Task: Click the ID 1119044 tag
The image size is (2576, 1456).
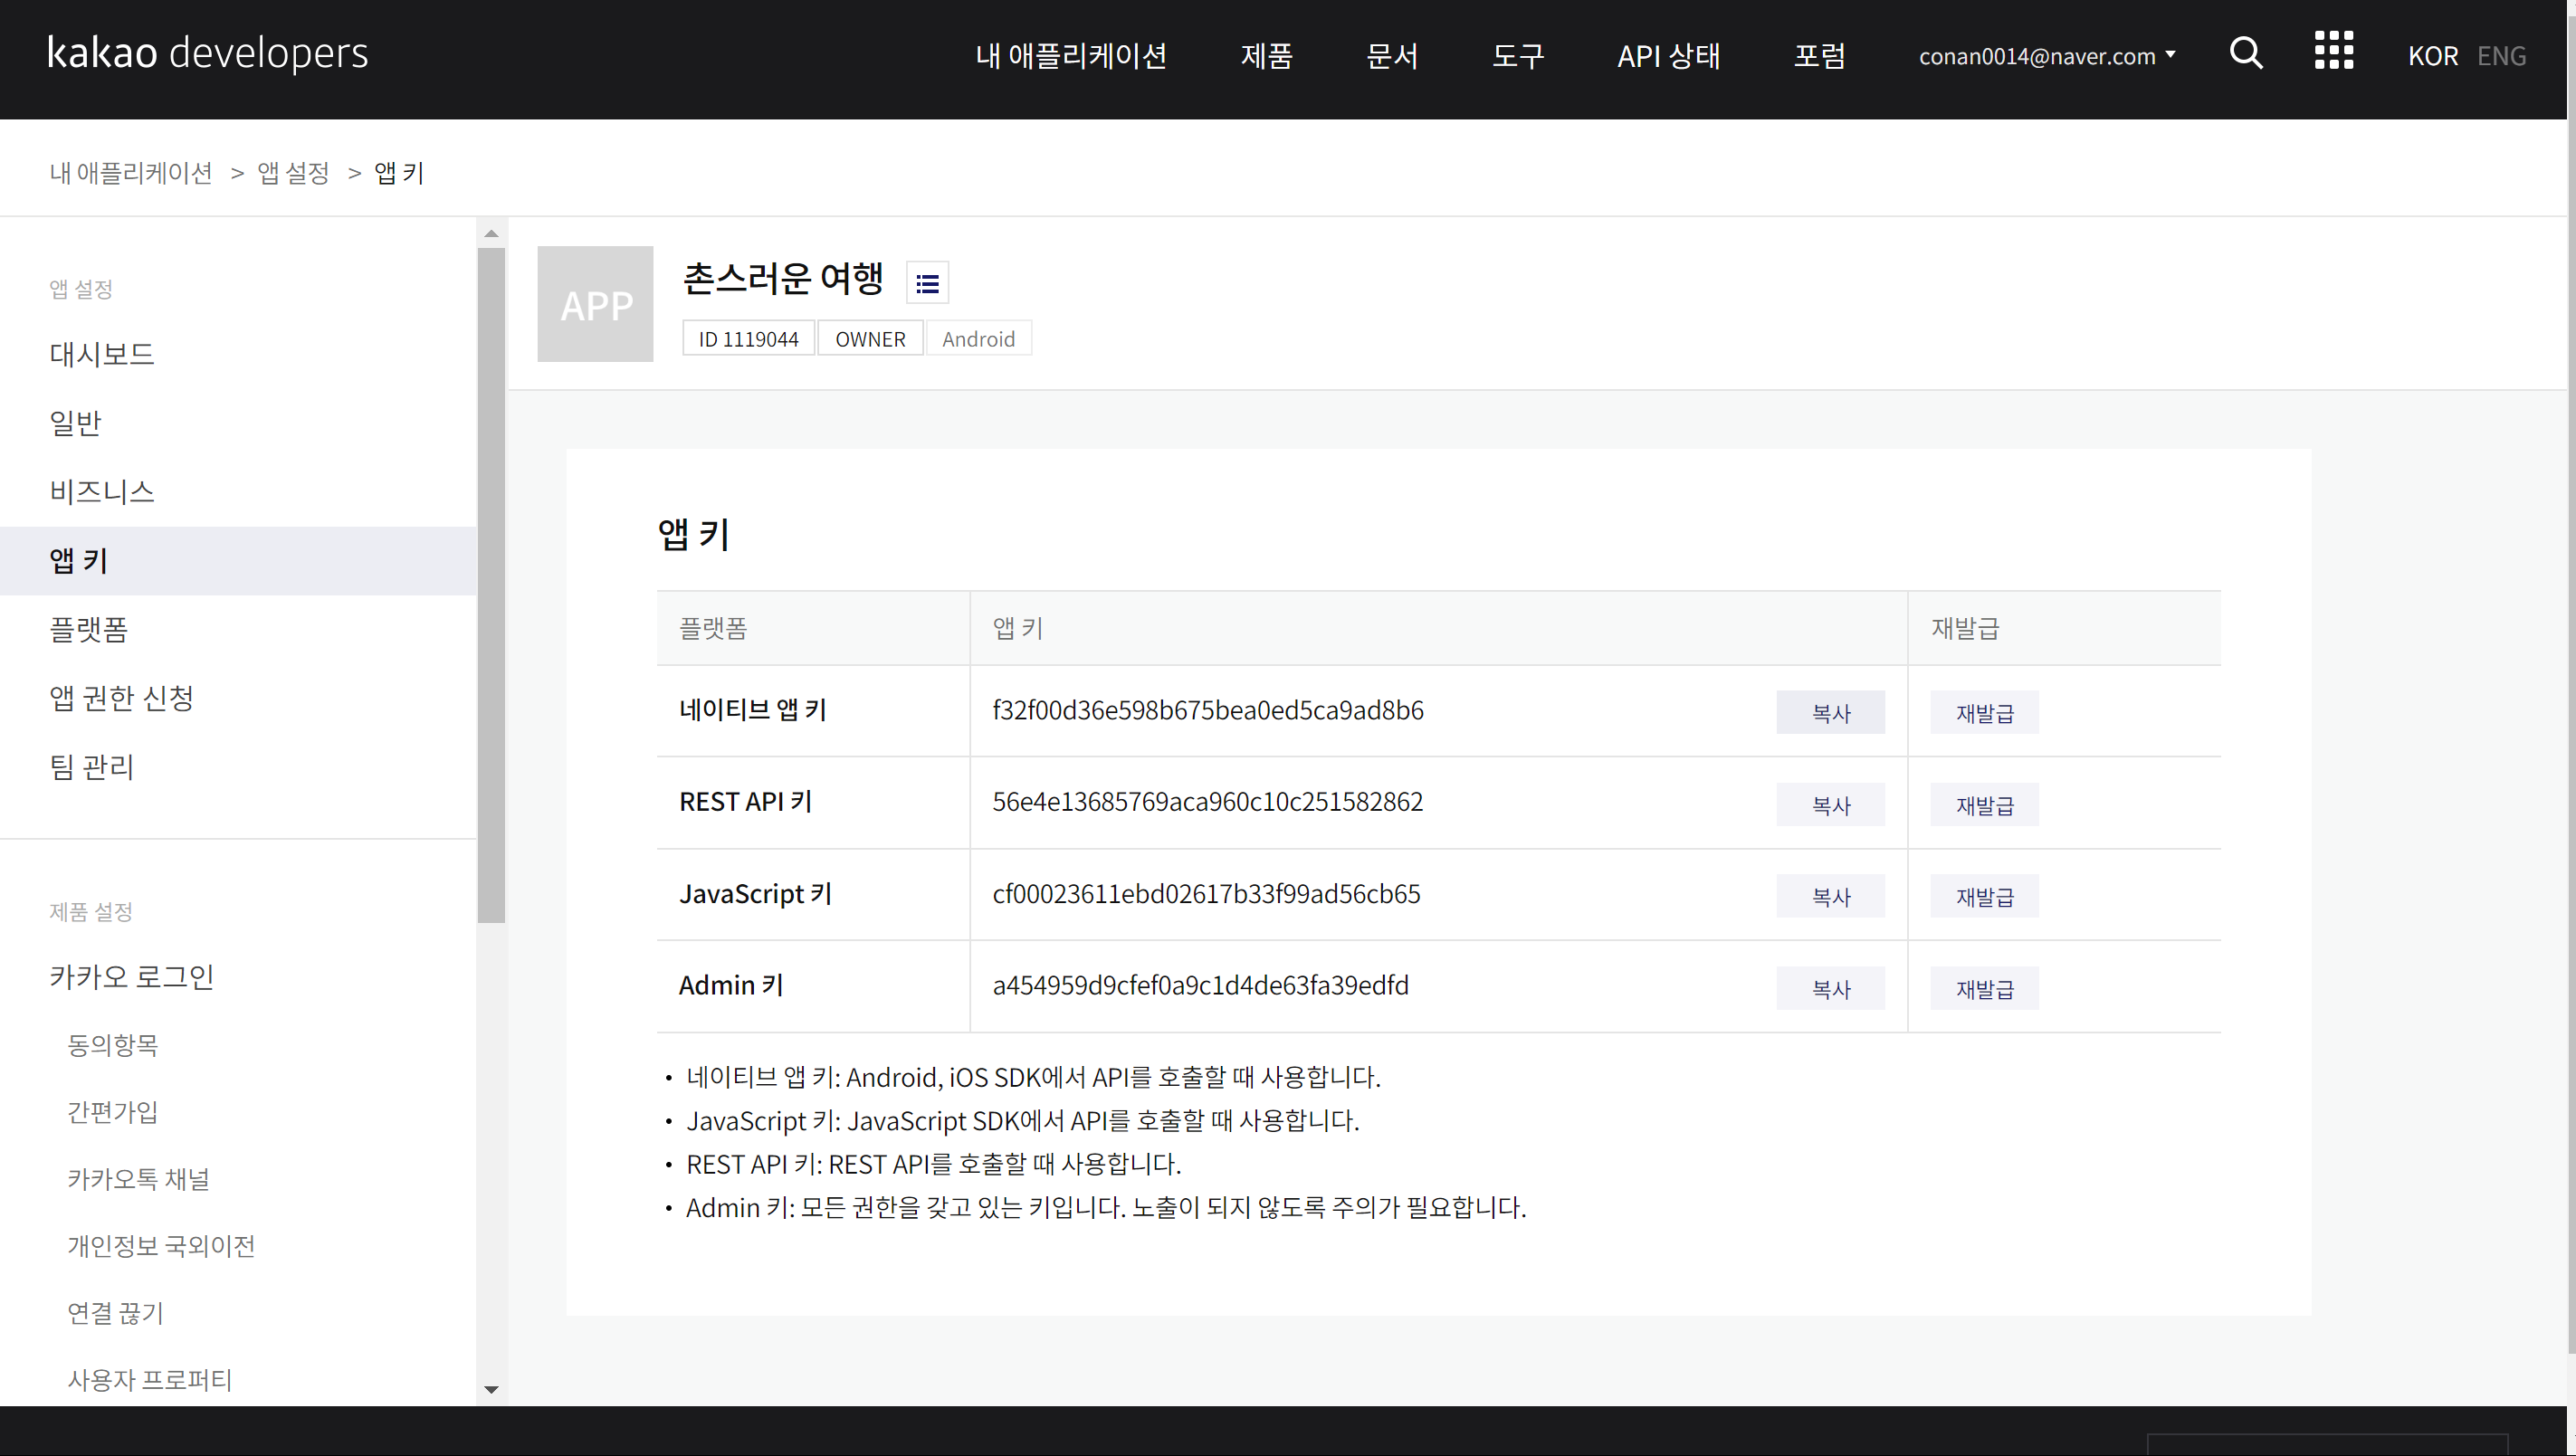Action: coord(748,339)
